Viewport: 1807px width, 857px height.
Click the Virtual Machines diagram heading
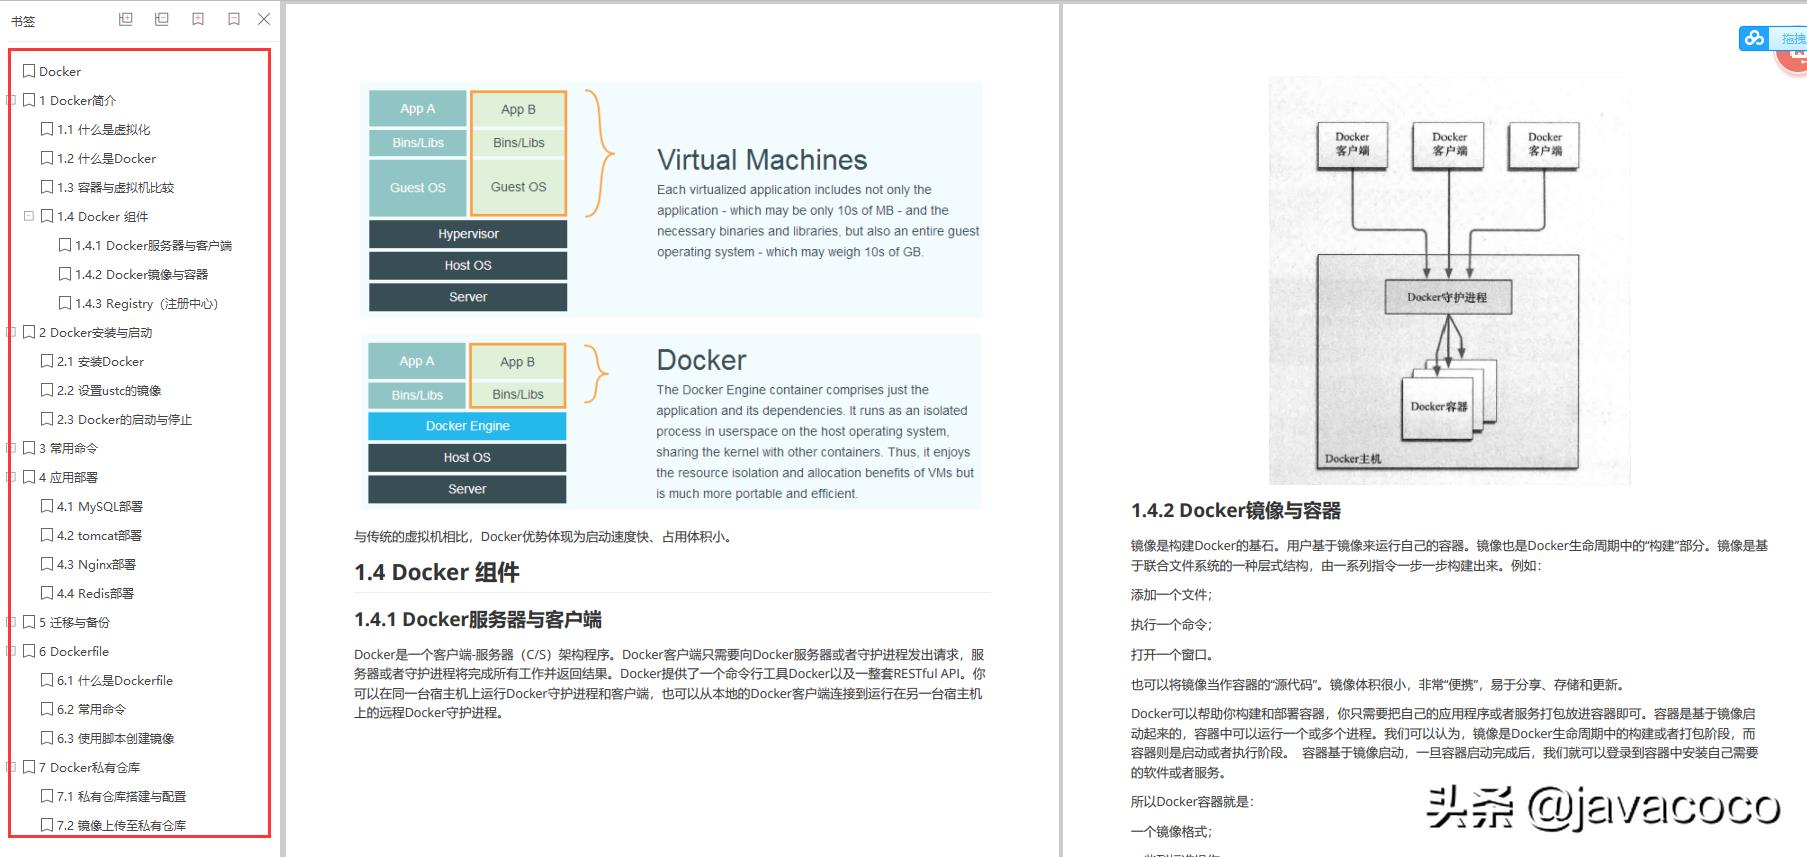click(x=762, y=160)
